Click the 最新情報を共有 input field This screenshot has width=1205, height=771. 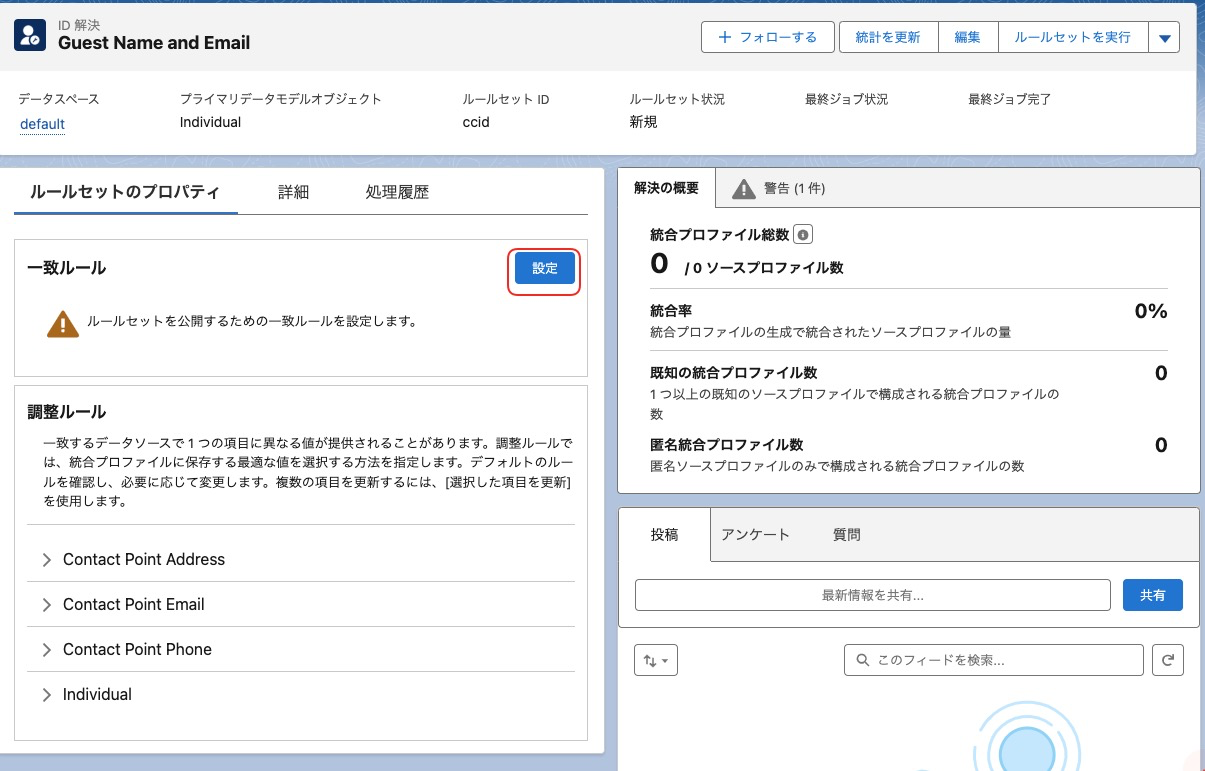pyautogui.click(x=873, y=595)
